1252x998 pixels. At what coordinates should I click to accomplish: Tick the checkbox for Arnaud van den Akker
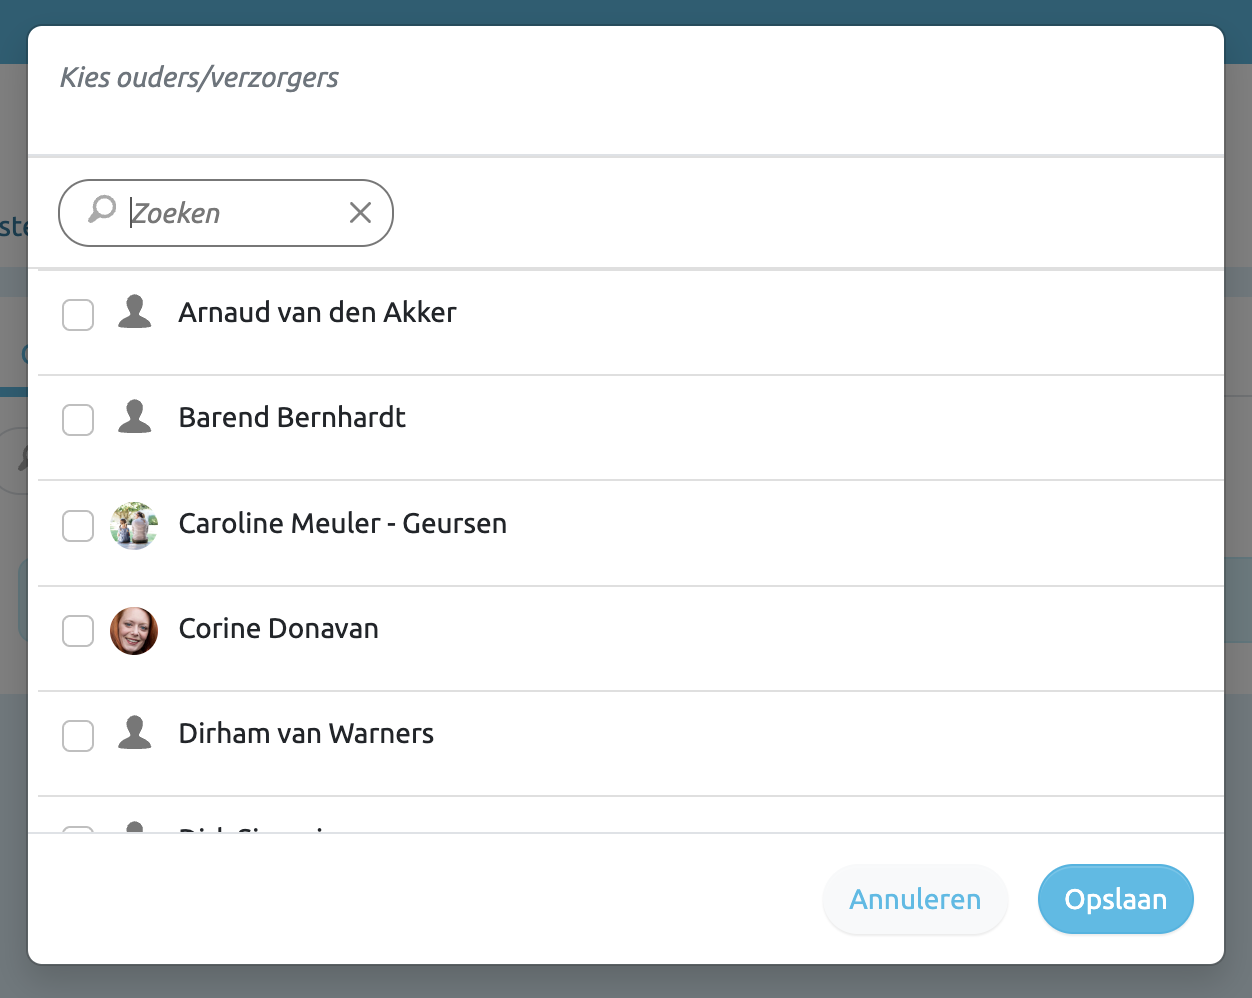[x=78, y=315]
